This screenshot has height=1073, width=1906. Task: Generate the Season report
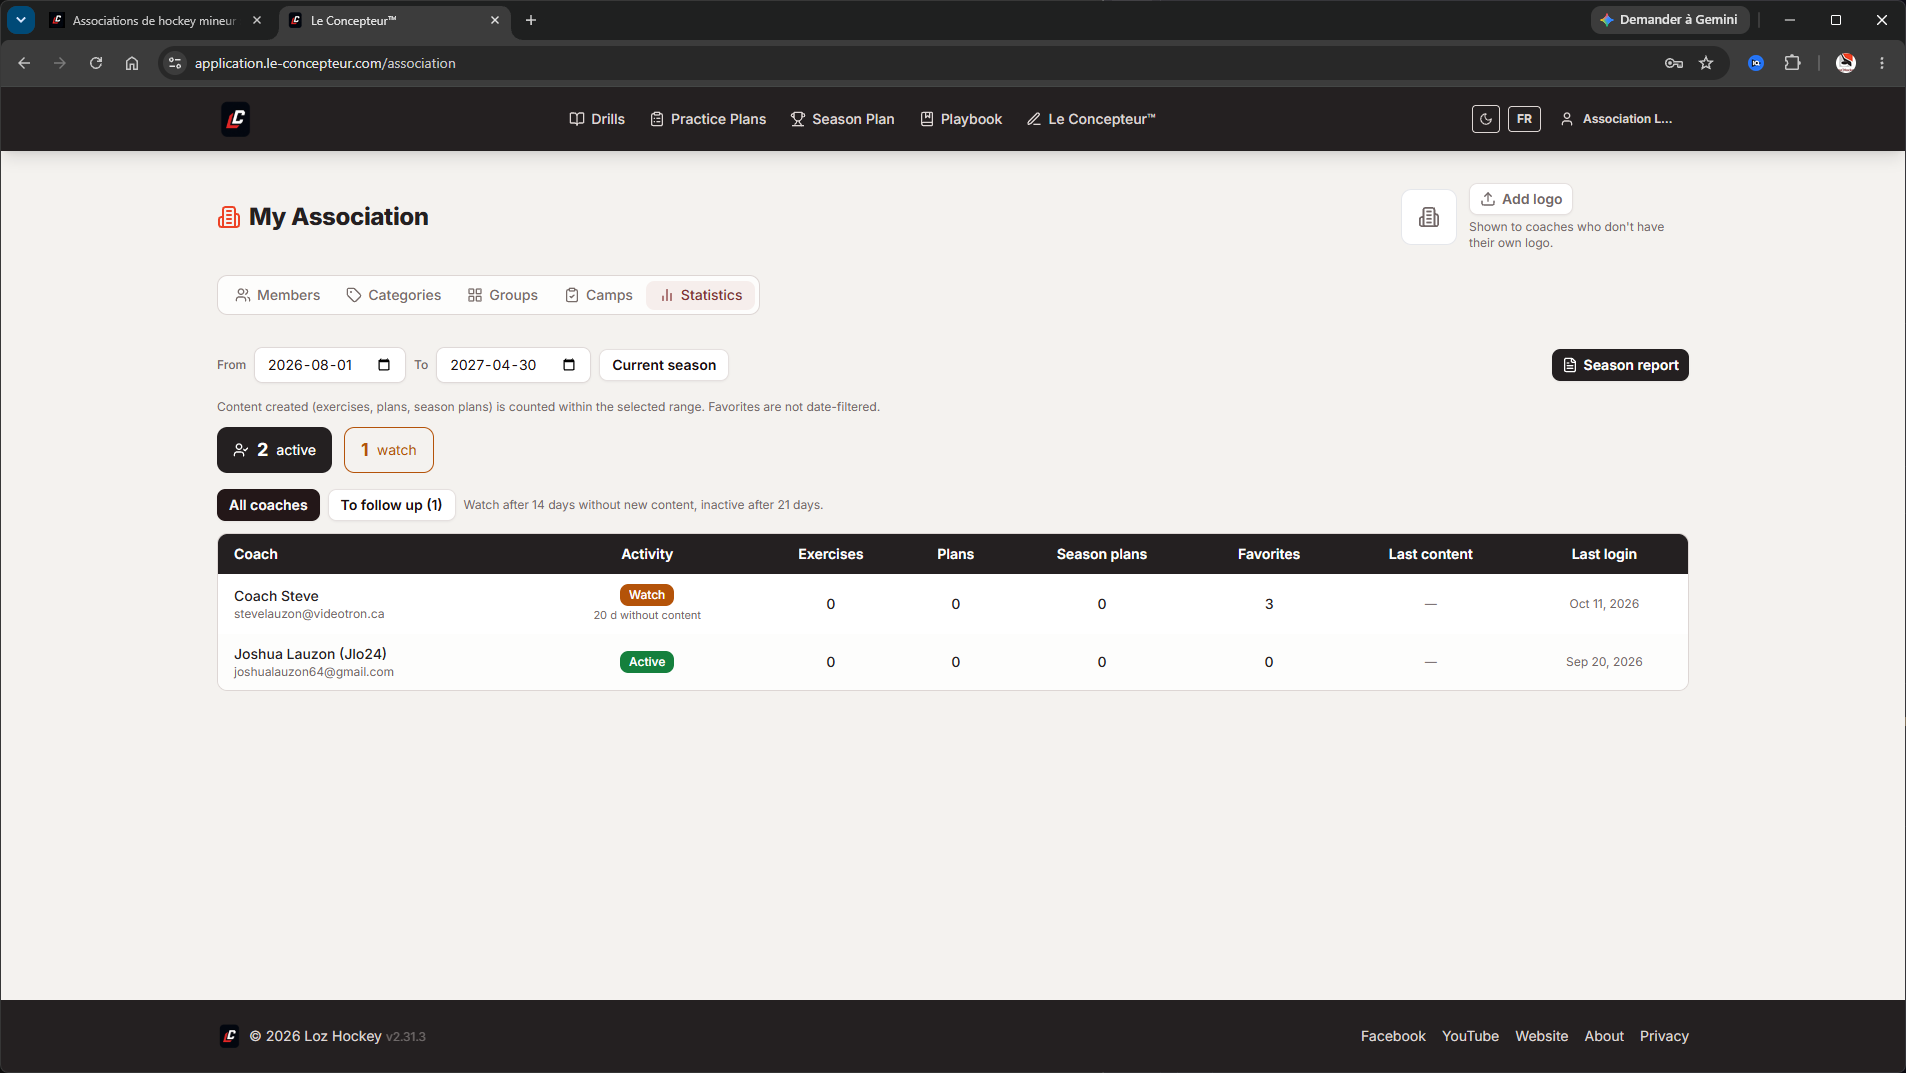[x=1620, y=365]
